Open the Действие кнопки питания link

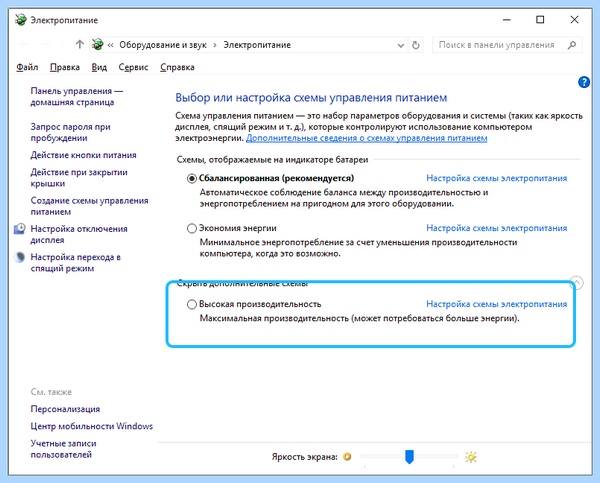tap(83, 155)
